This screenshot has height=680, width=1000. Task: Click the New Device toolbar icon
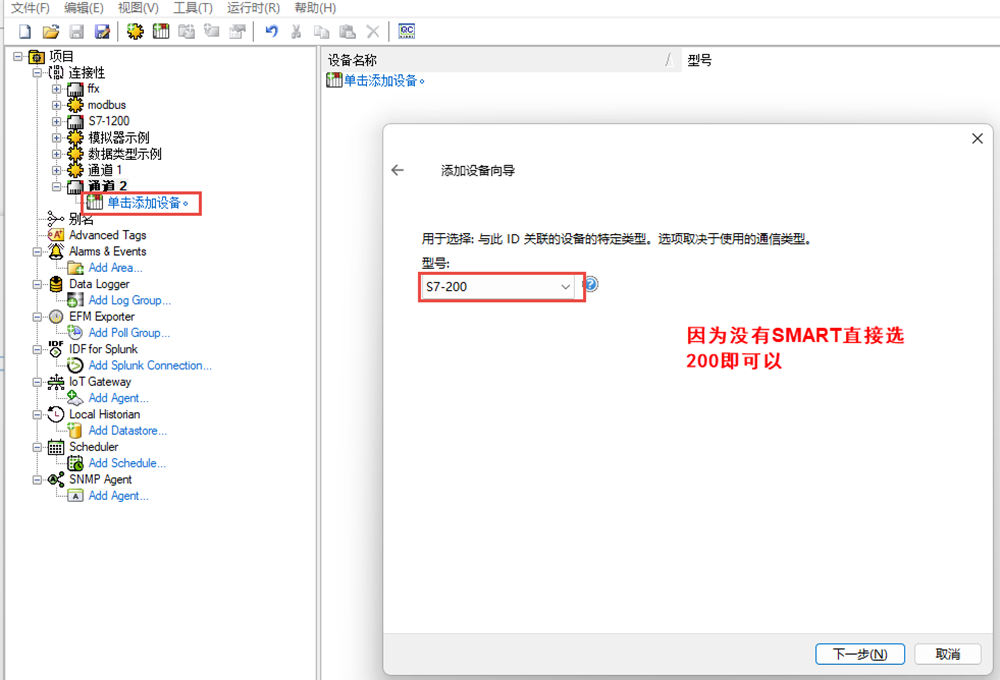click(x=161, y=32)
